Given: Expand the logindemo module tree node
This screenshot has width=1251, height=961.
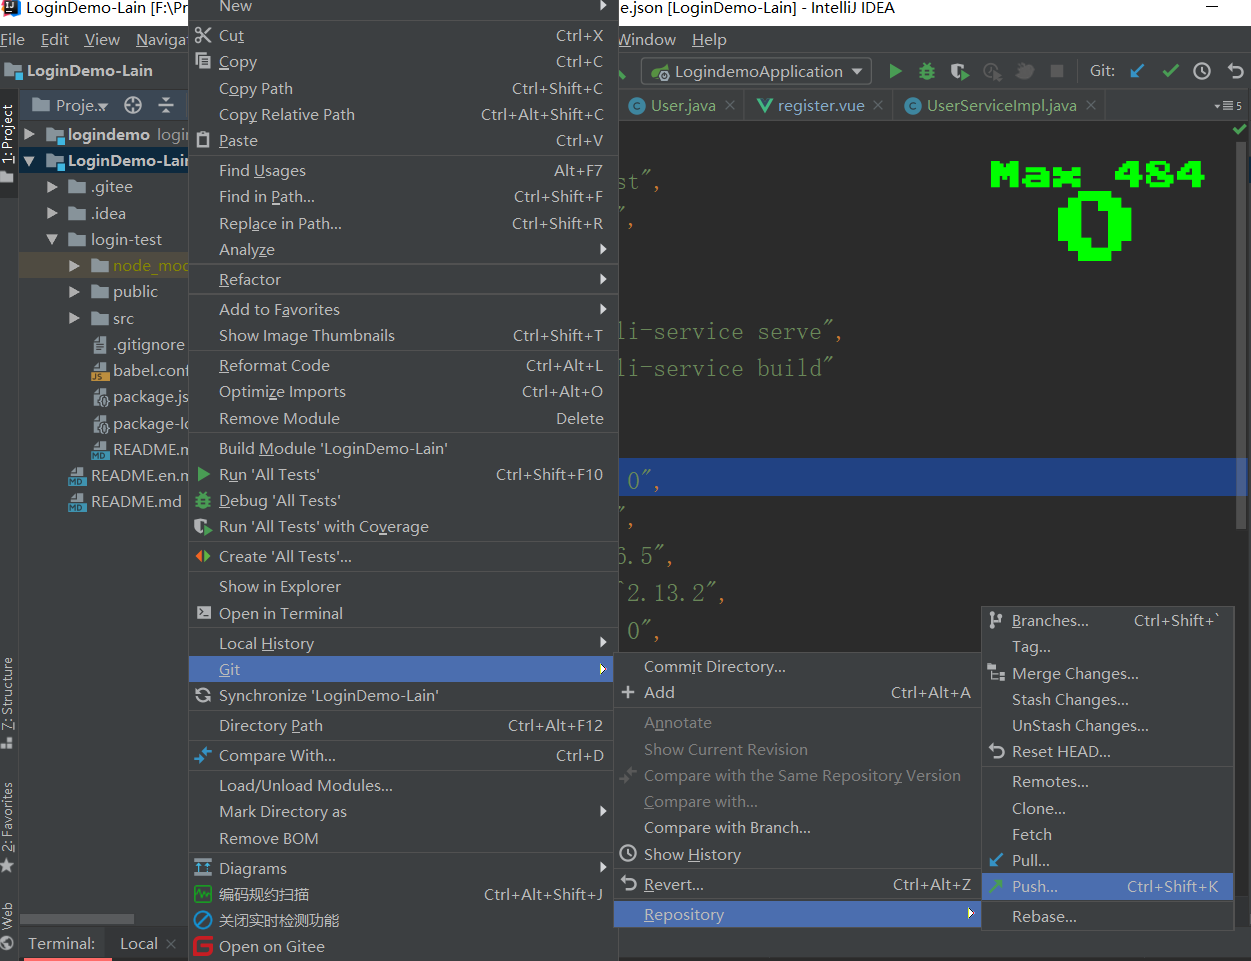Looking at the screenshot, I should [x=30, y=134].
